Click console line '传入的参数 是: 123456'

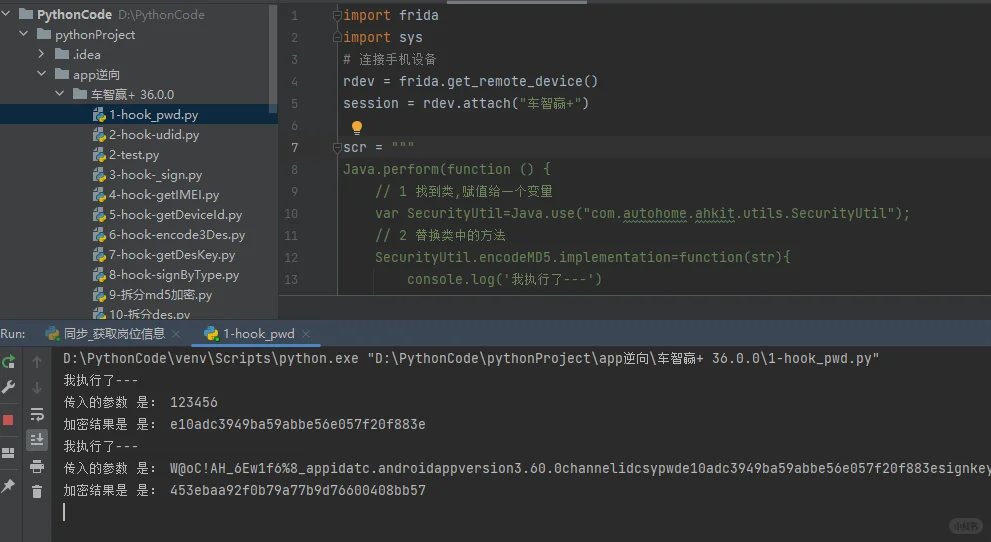click(140, 402)
